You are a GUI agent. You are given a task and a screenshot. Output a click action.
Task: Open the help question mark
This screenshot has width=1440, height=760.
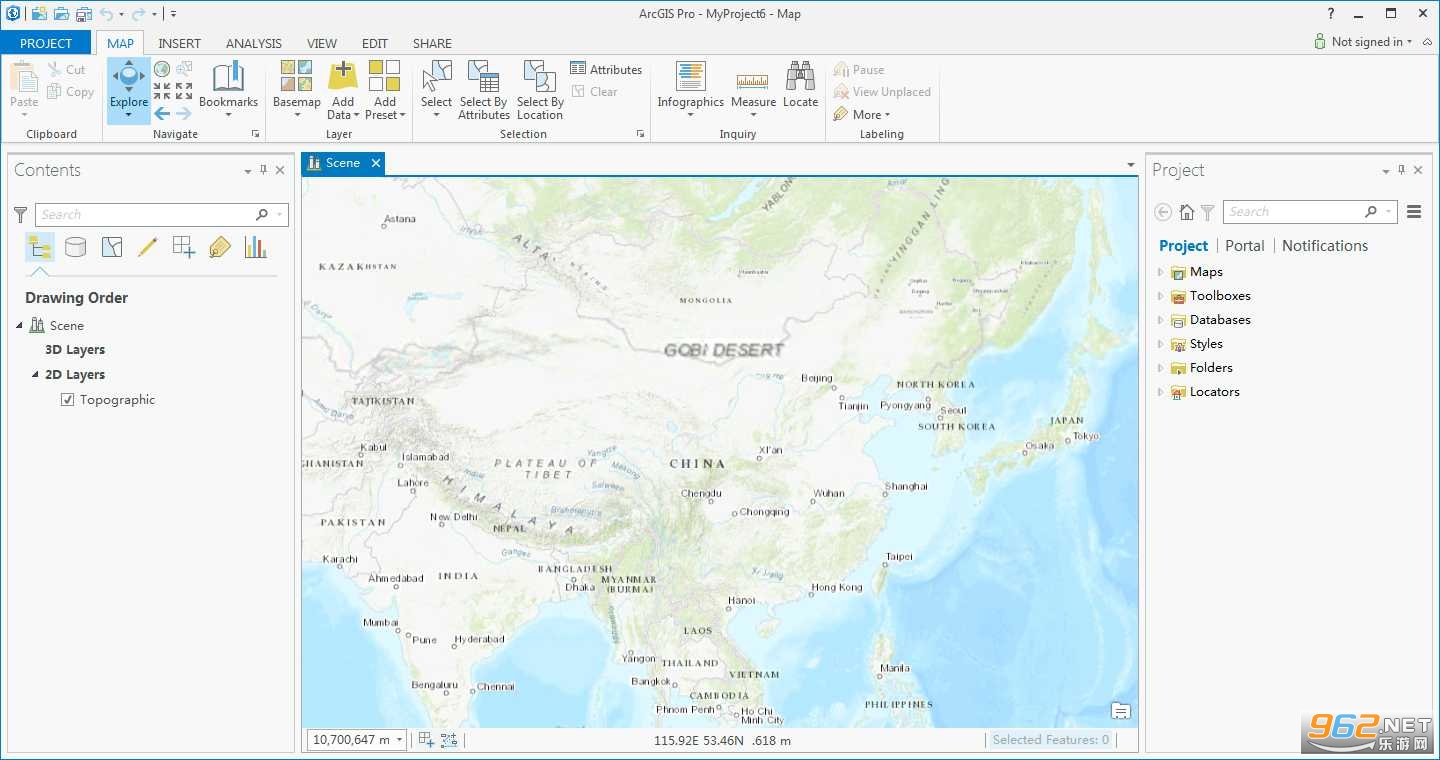click(x=1331, y=14)
